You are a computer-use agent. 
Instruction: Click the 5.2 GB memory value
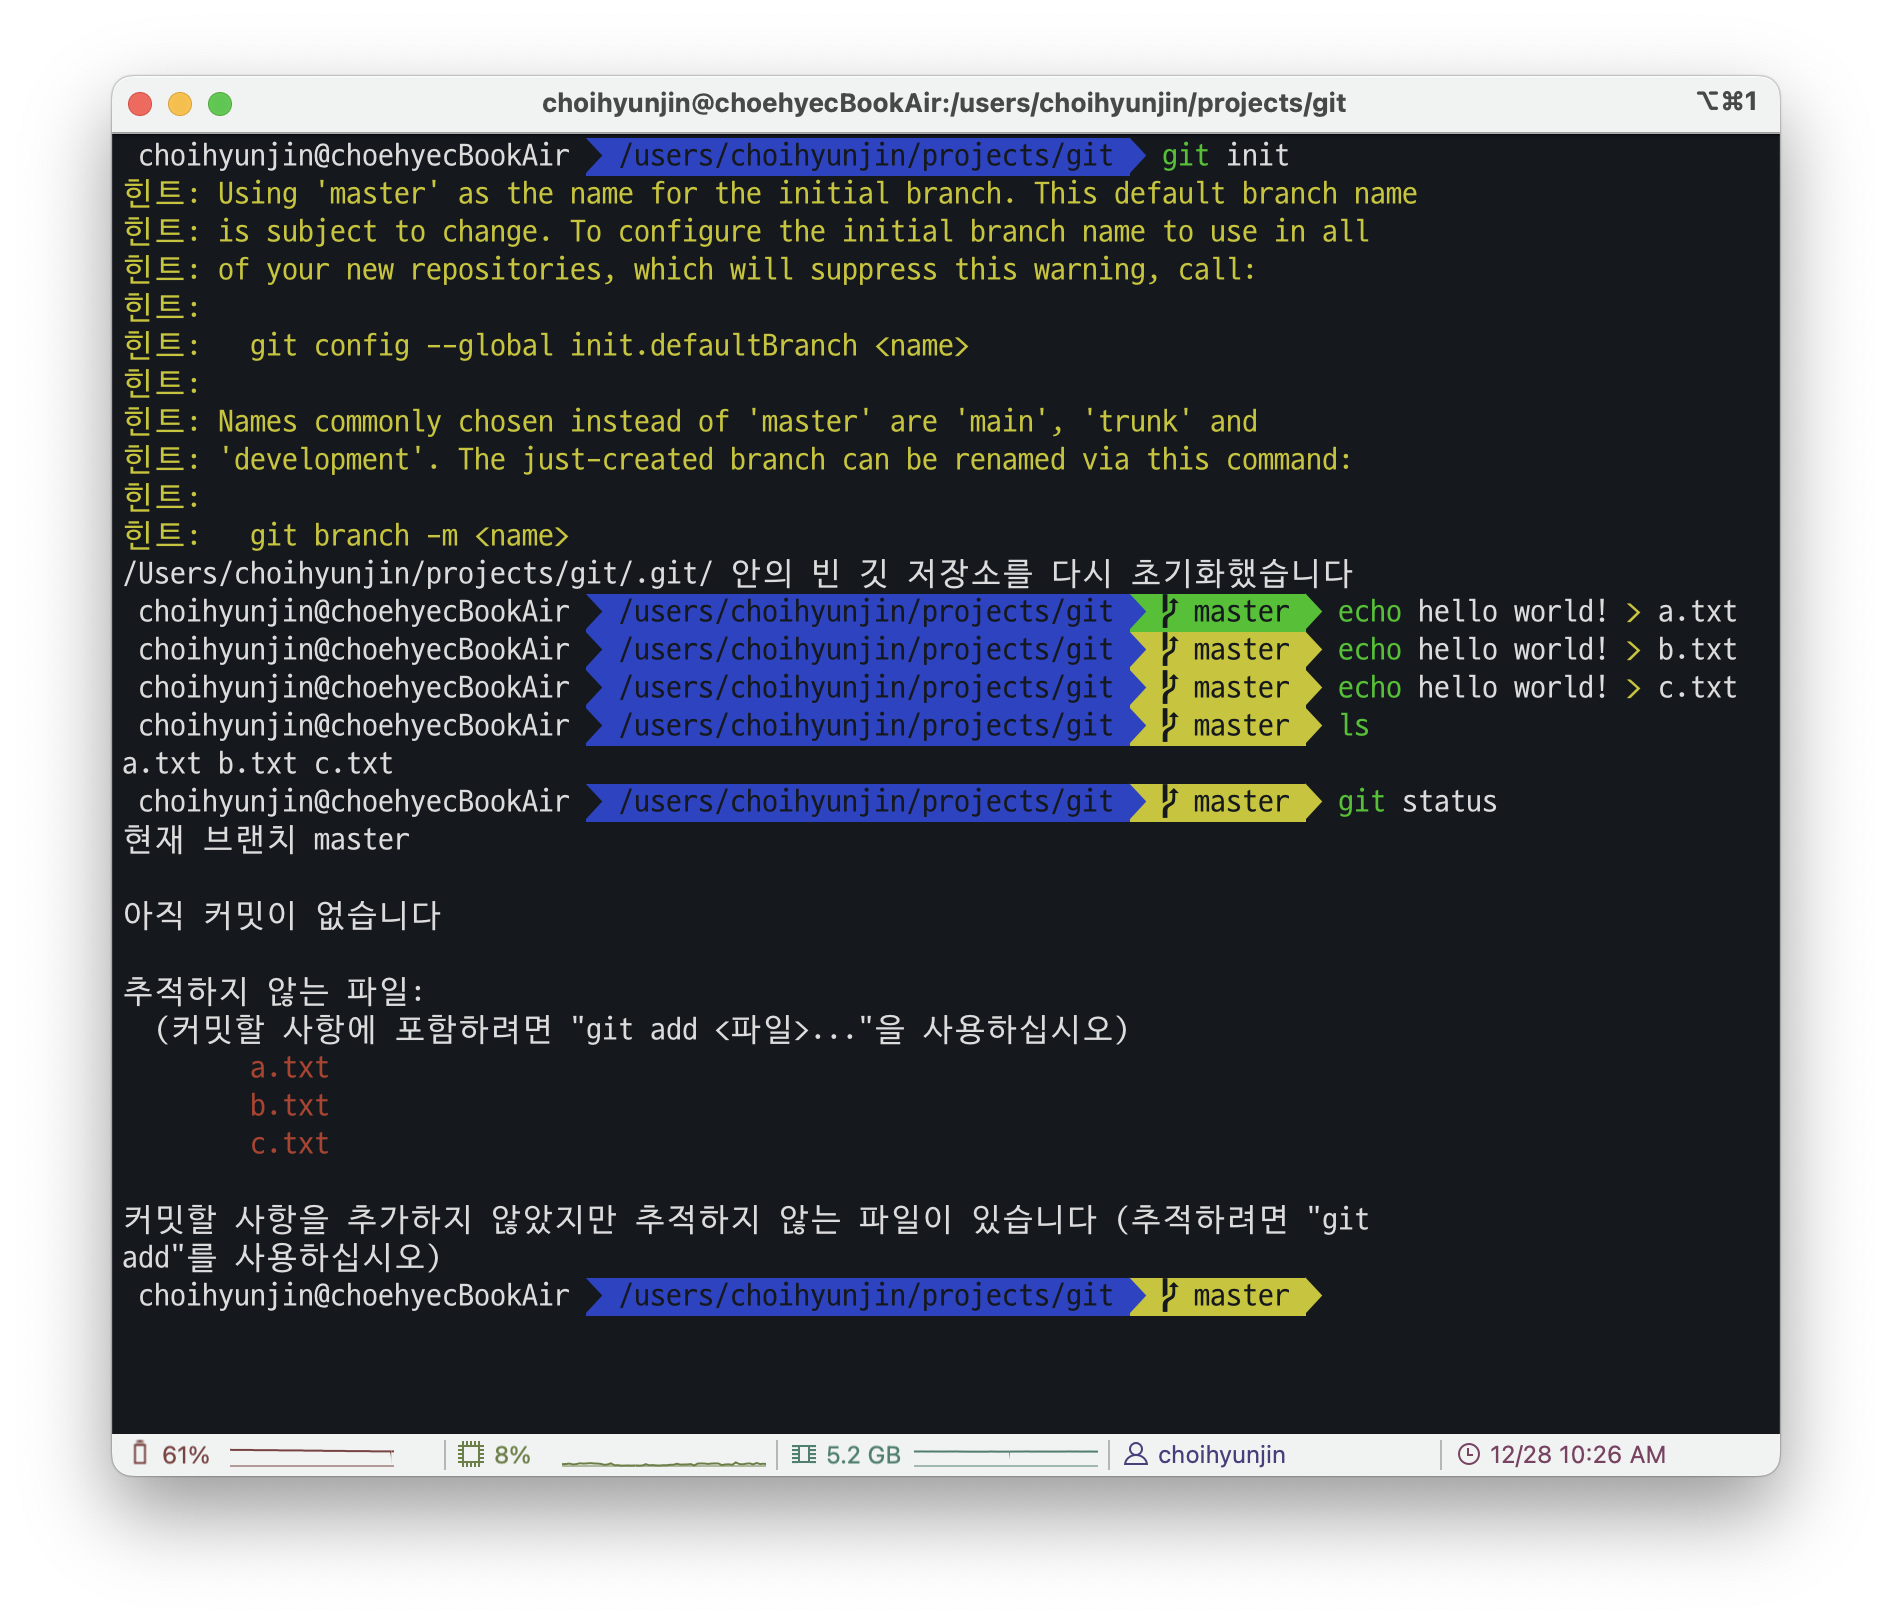pyautogui.click(x=863, y=1455)
